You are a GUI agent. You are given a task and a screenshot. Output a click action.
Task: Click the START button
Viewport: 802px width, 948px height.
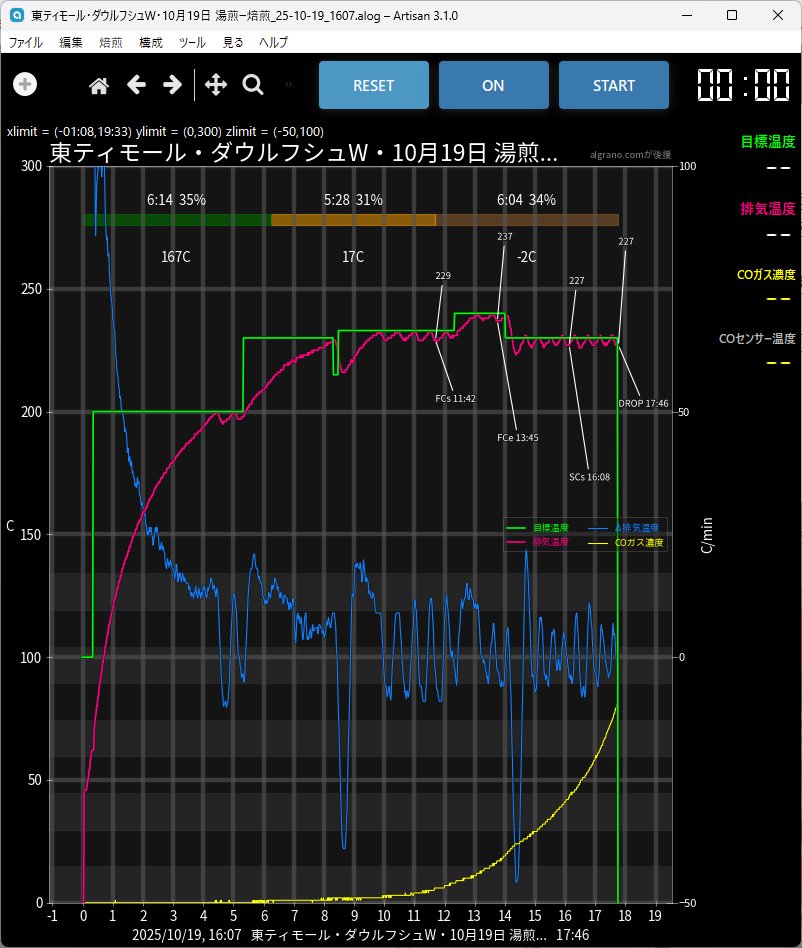tap(613, 85)
